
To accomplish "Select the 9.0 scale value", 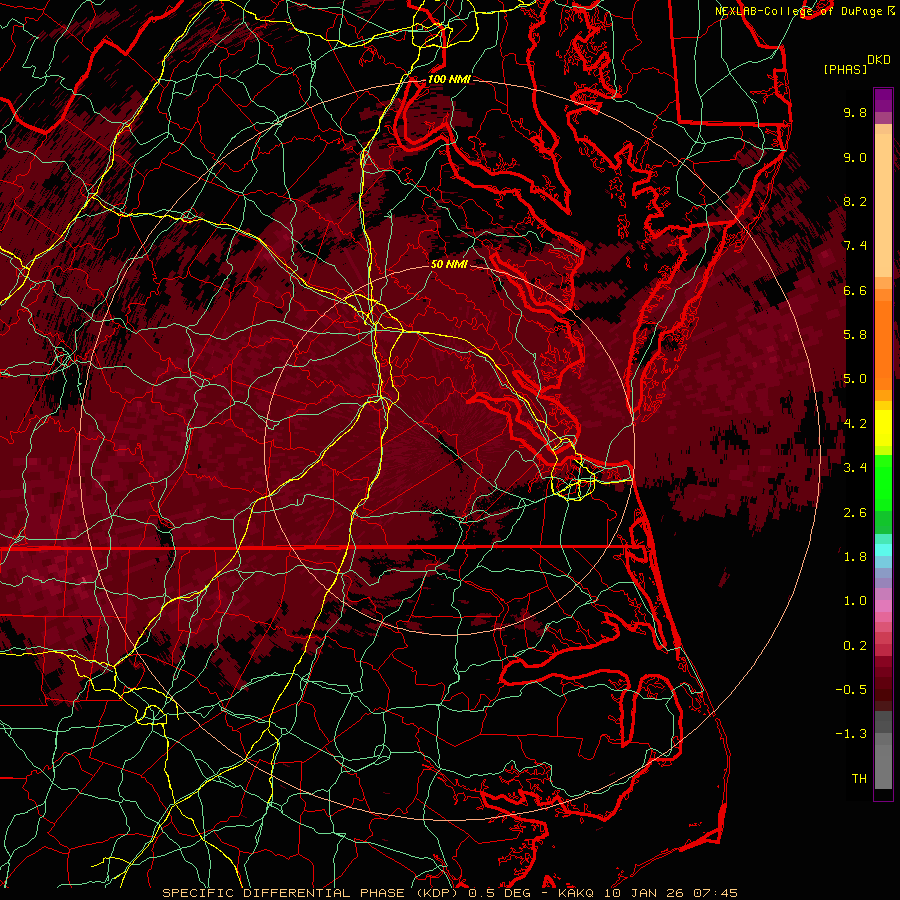I will 855,157.
